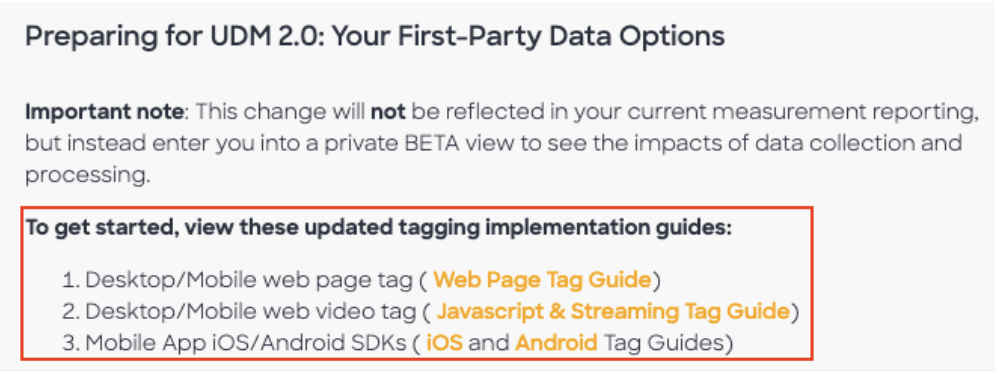Image resolution: width=998 pixels, height=374 pixels.
Task: Click the Desktop/Mobile web page tag text
Action: (x=249, y=280)
